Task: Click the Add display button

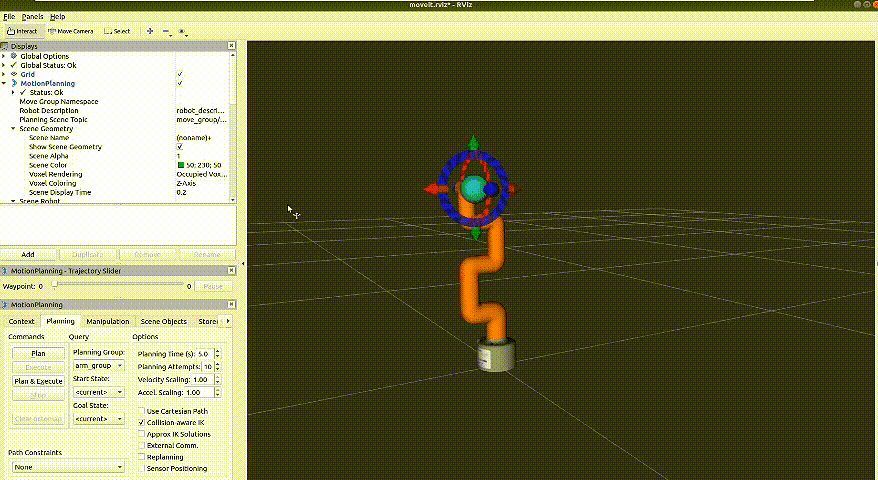Action: point(28,254)
